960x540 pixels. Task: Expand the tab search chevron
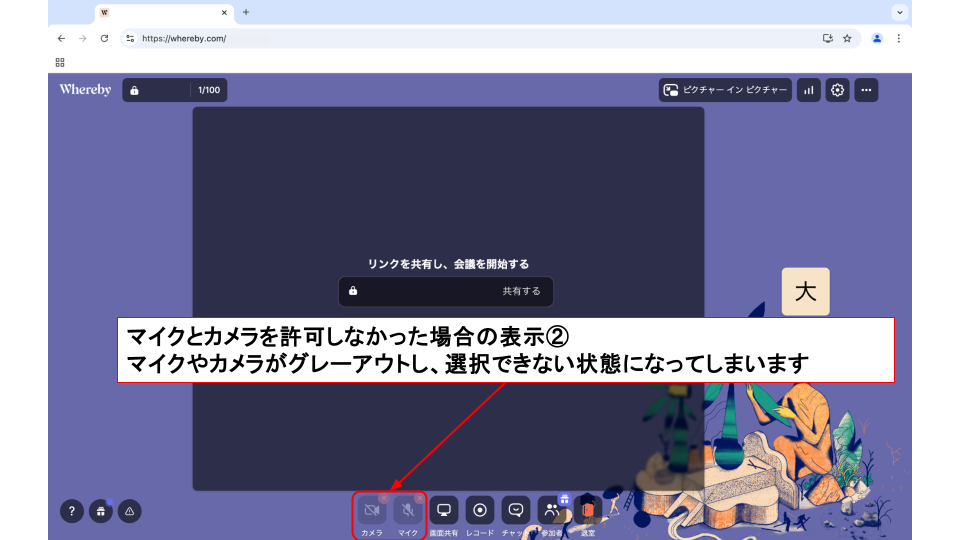pos(900,12)
